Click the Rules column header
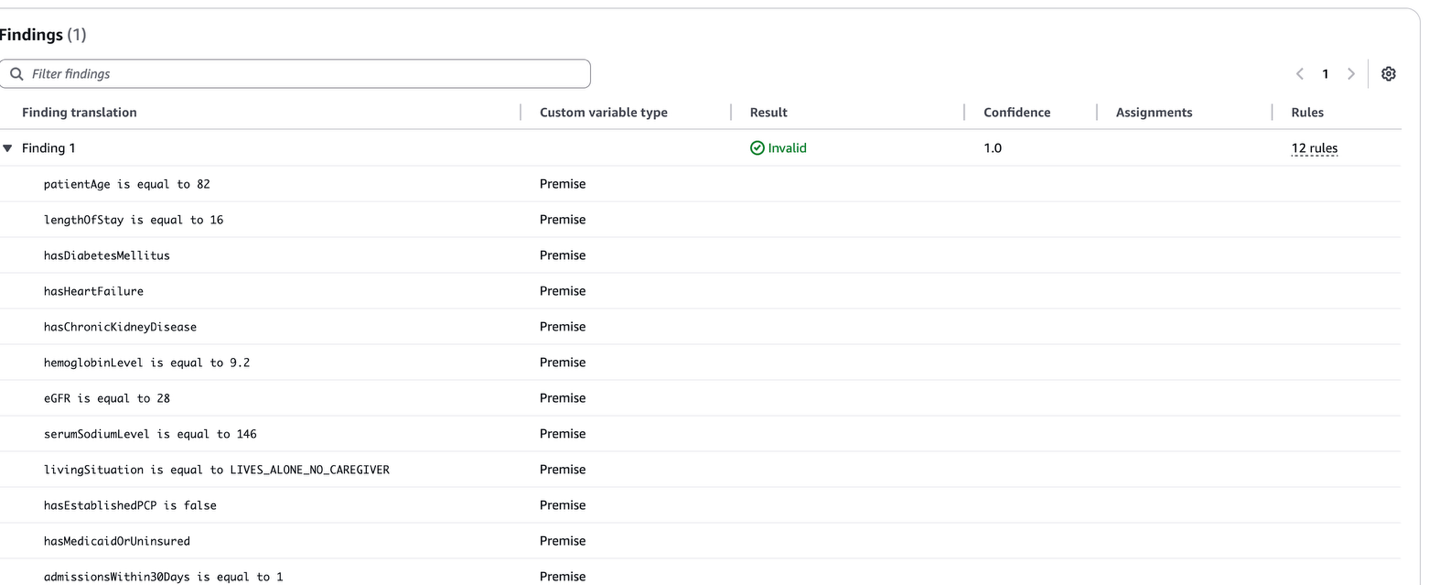The height and width of the screenshot is (585, 1429). click(x=1307, y=112)
